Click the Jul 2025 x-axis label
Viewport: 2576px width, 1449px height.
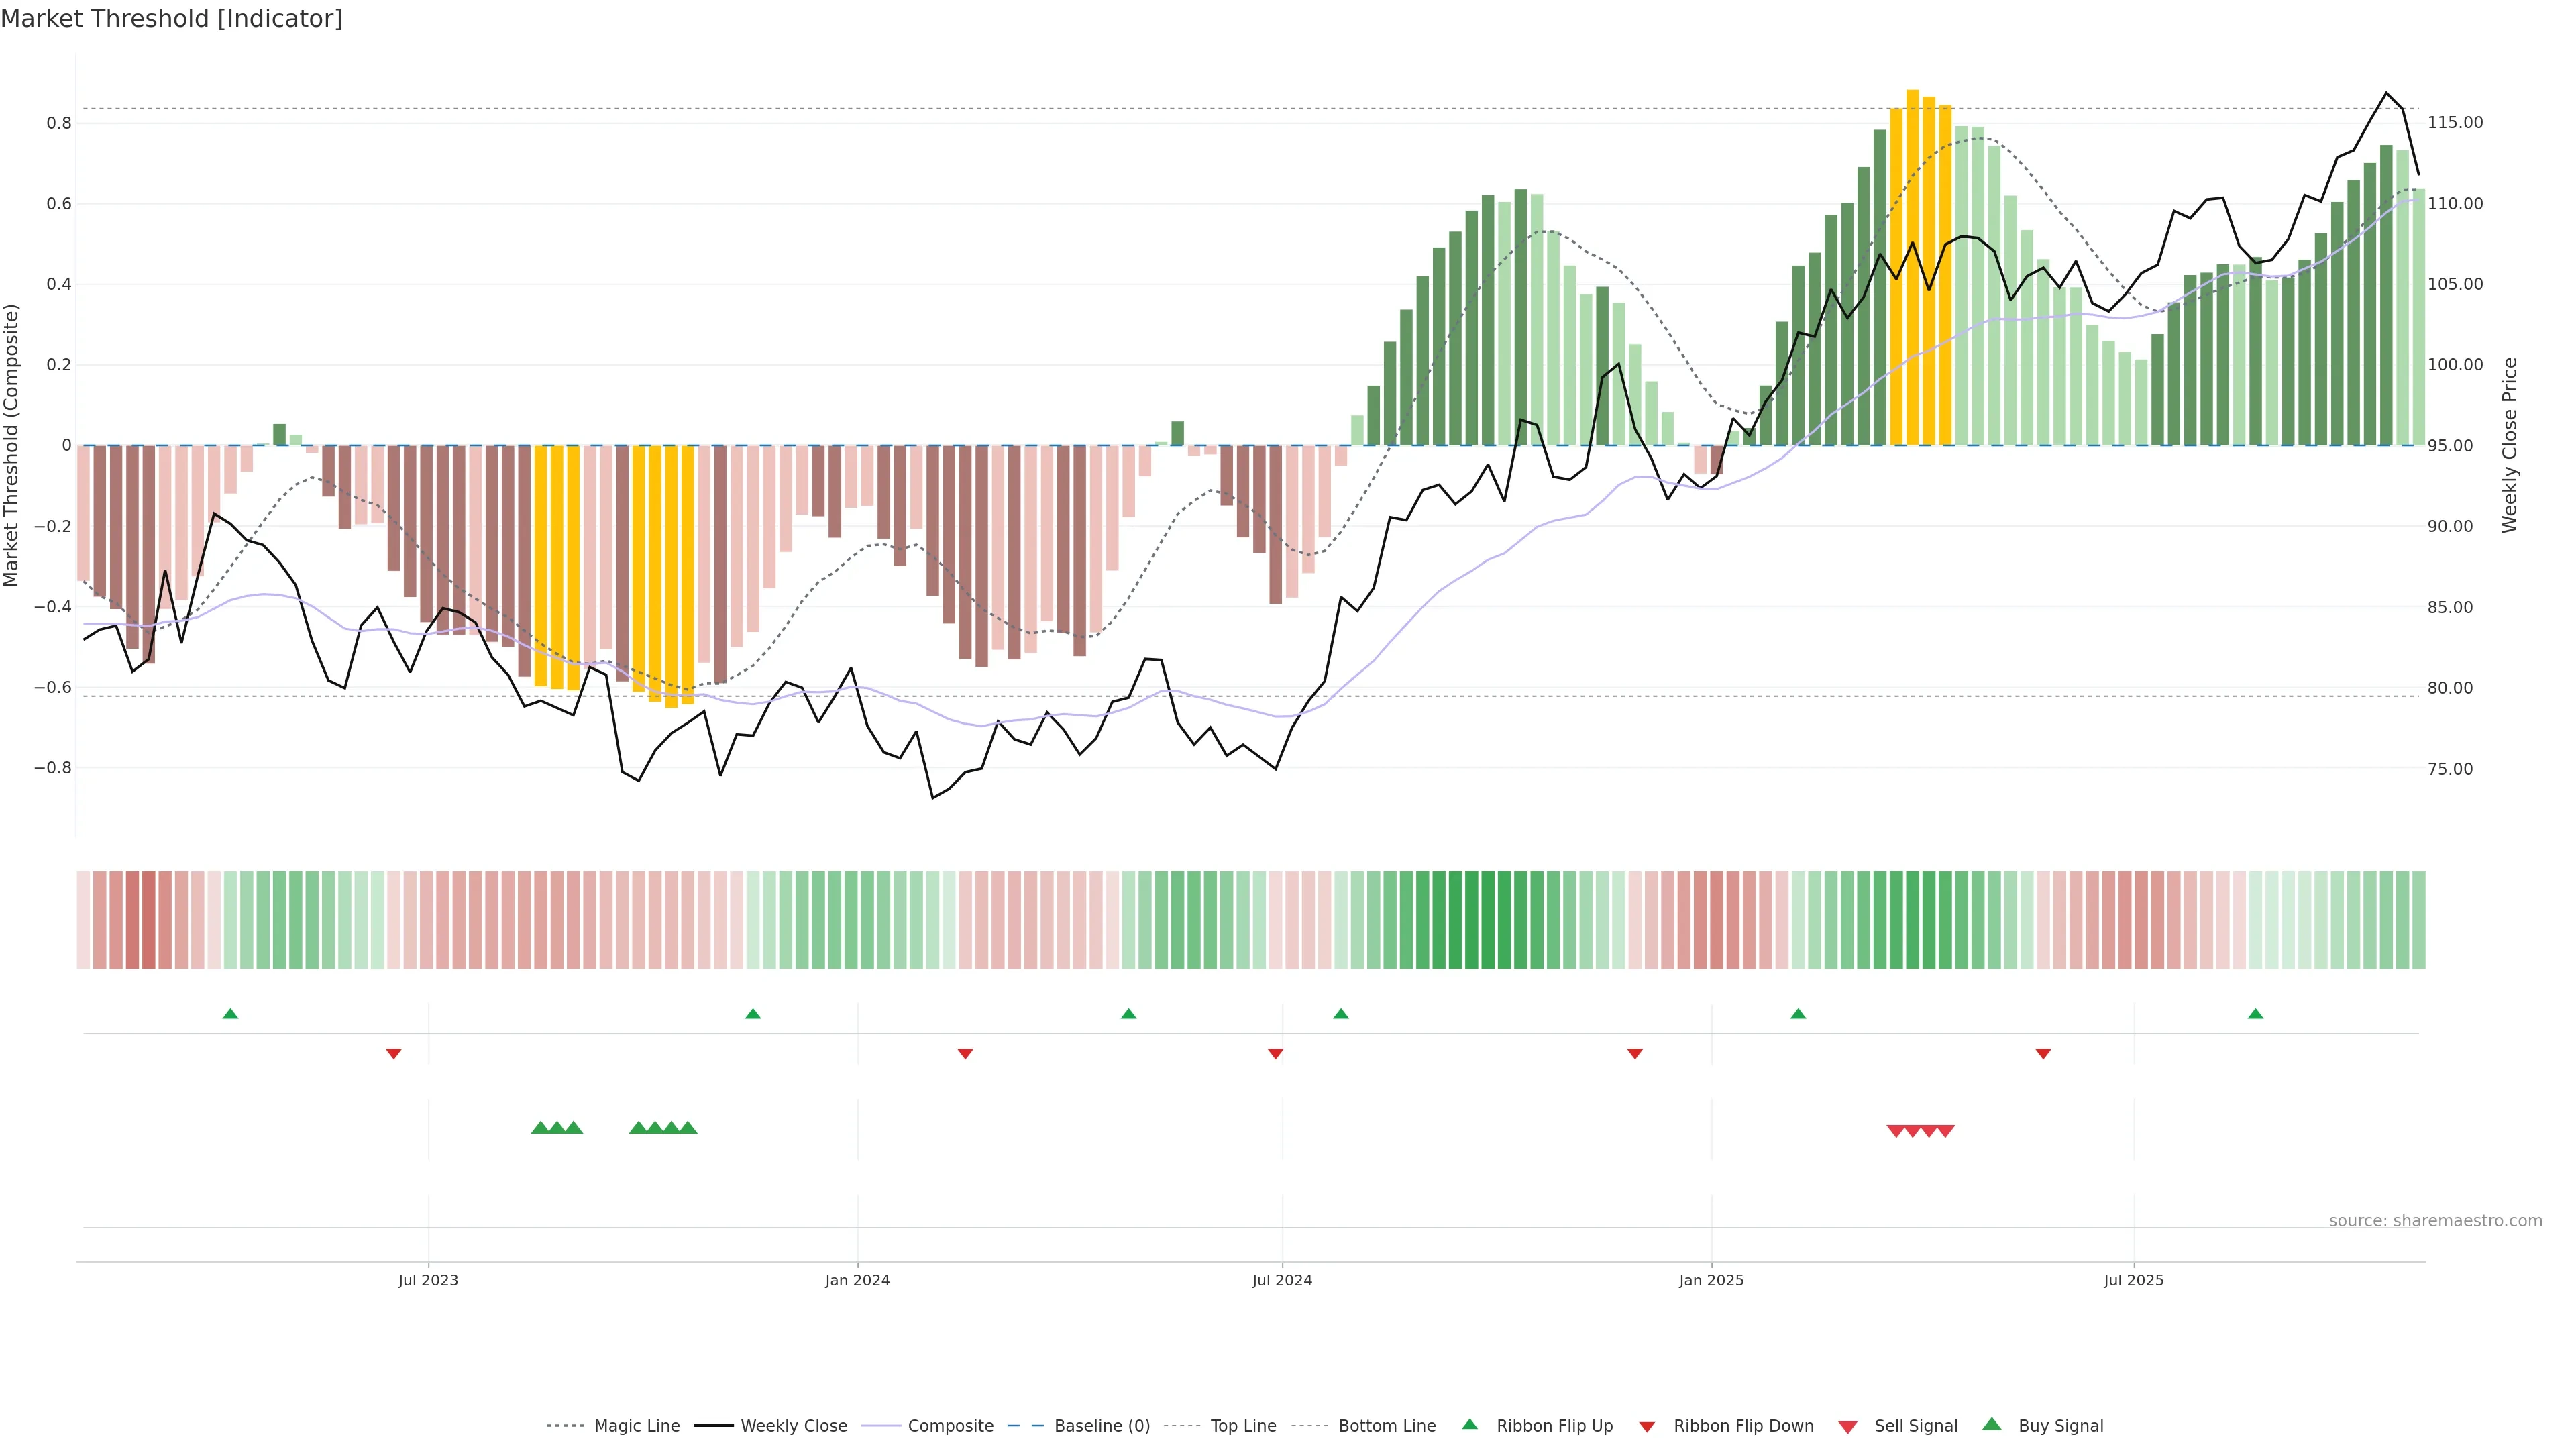[2133, 1280]
